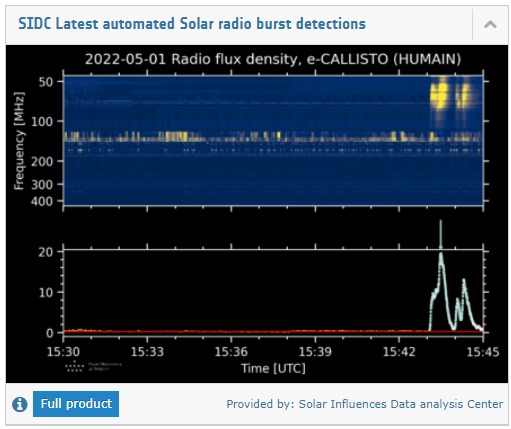511x429 pixels.
Task: Open the SIDC Latest automated Solar radio burst detections title
Action: pyautogui.click(x=192, y=24)
